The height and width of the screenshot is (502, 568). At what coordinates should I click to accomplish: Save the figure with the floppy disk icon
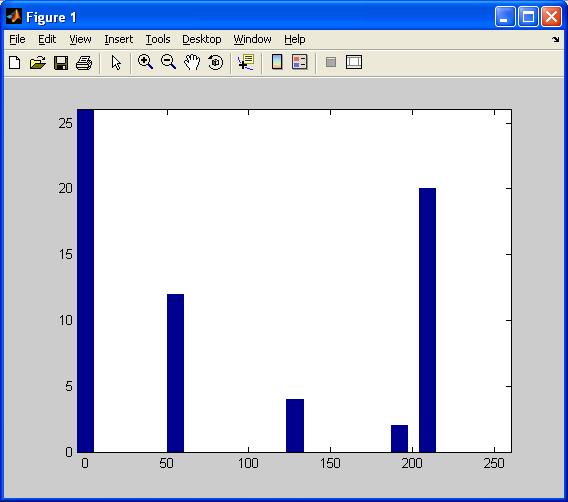[x=61, y=63]
